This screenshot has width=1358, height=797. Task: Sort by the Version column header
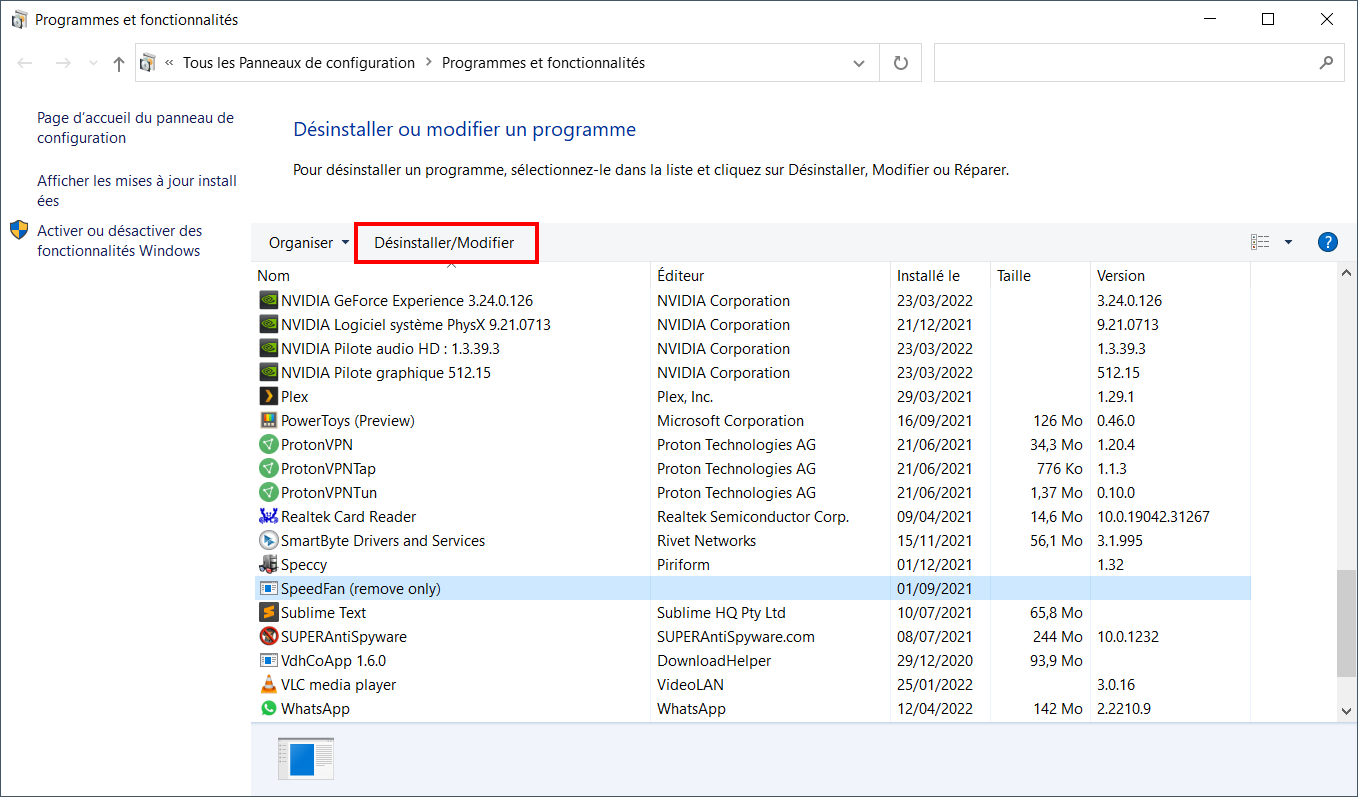tap(1170, 276)
